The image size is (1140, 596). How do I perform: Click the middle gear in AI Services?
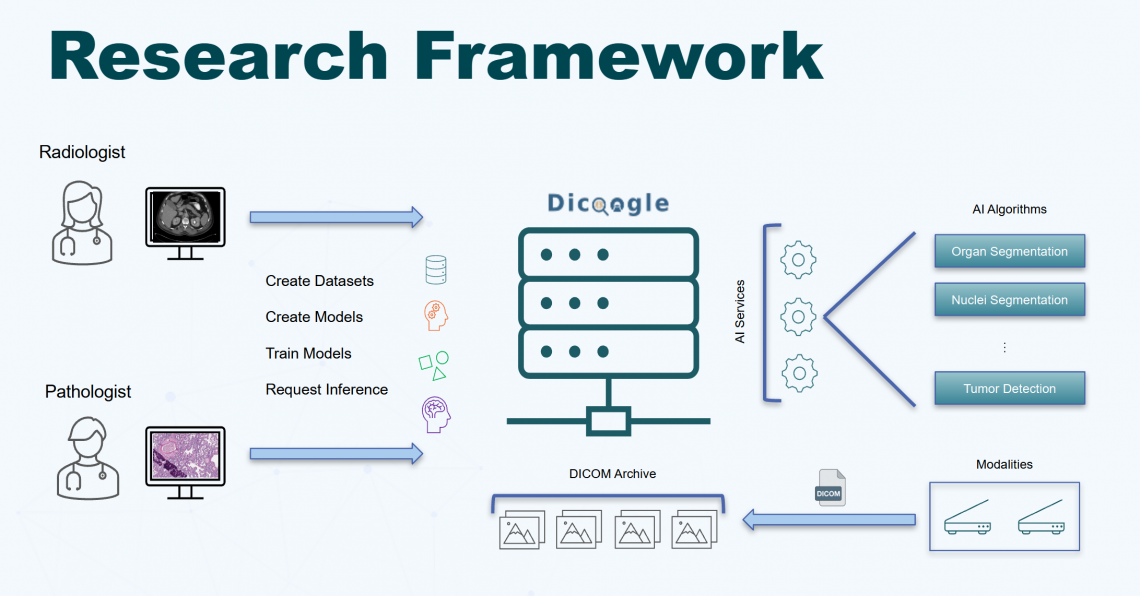pos(798,316)
